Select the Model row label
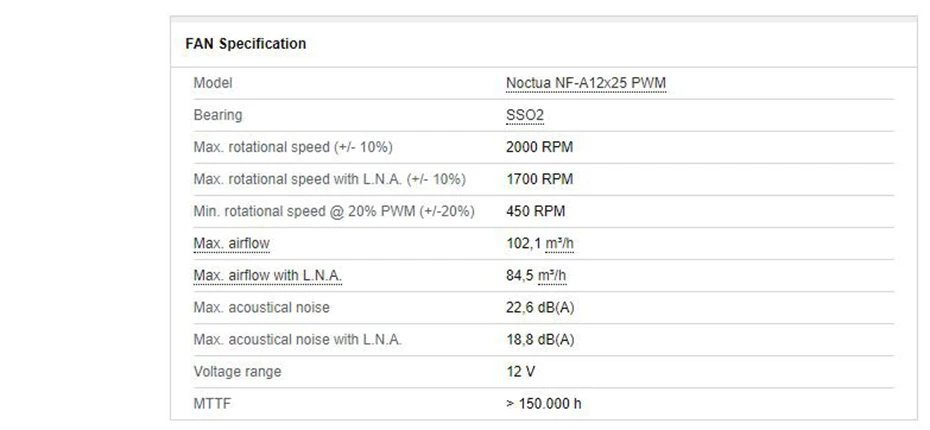 tap(213, 84)
